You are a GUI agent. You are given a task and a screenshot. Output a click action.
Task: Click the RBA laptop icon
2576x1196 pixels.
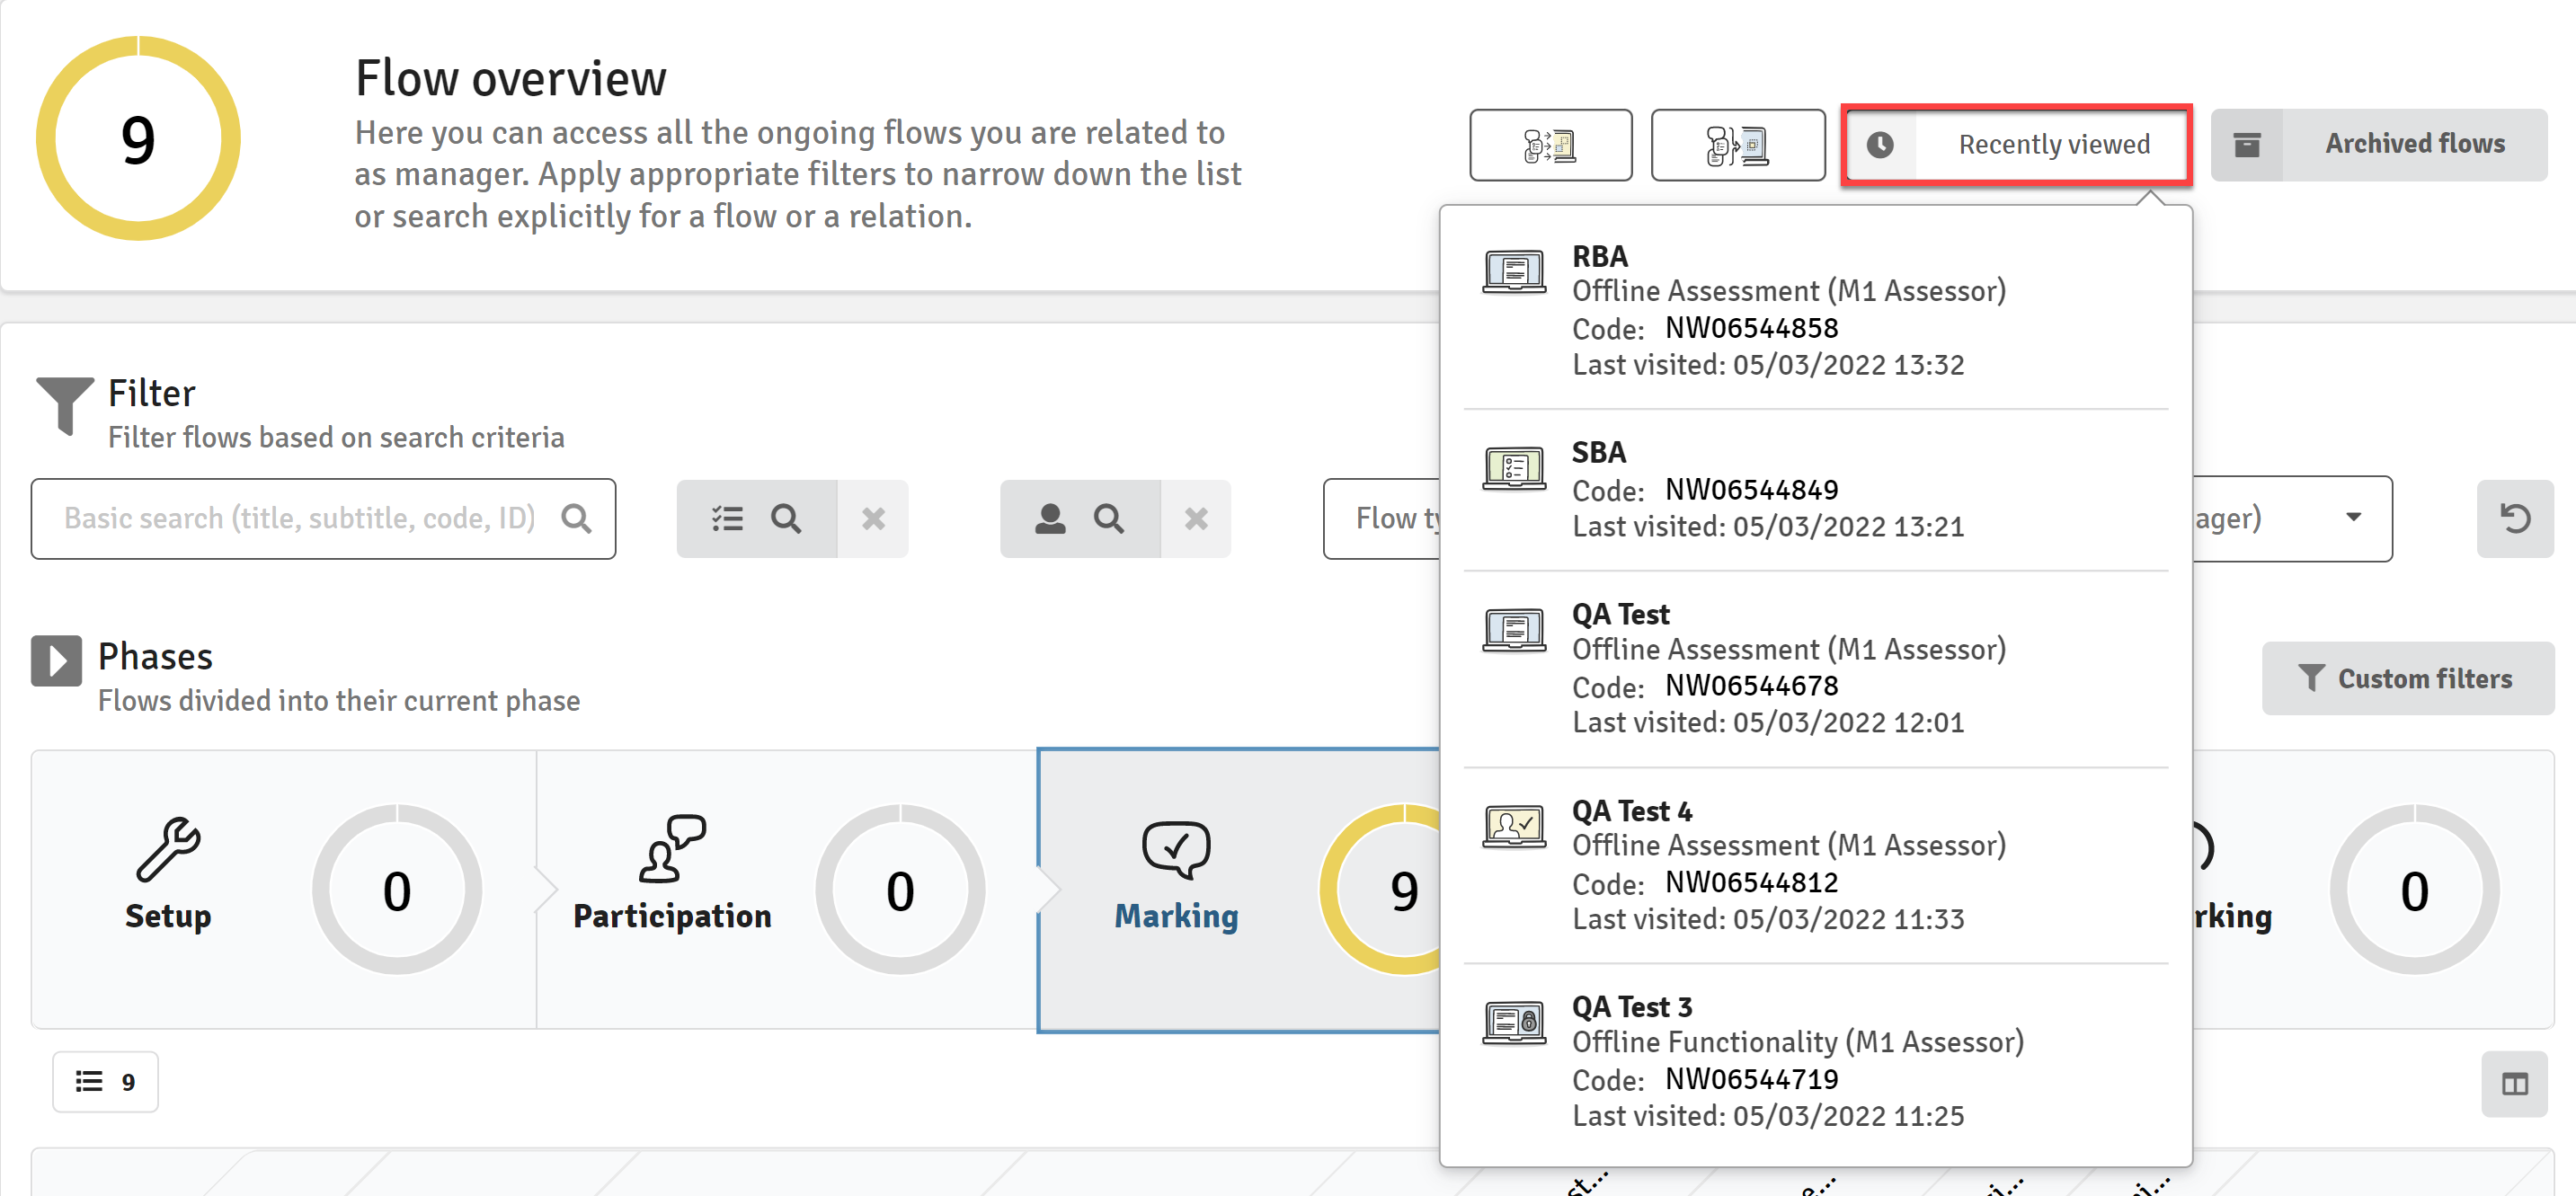[1514, 272]
